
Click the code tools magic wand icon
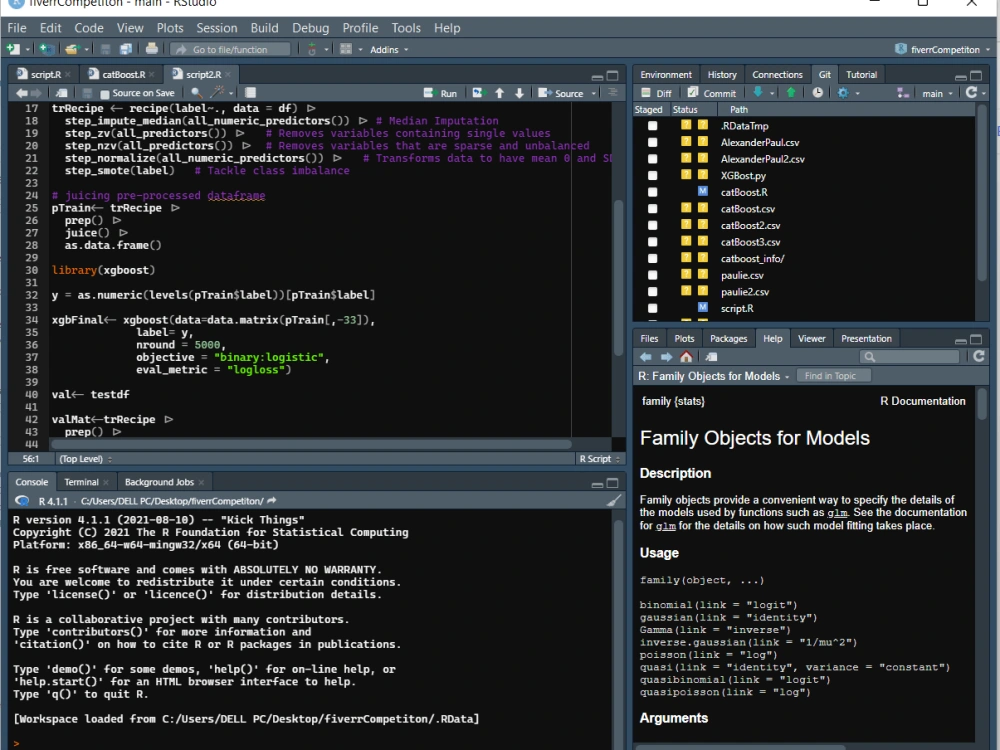(x=218, y=93)
